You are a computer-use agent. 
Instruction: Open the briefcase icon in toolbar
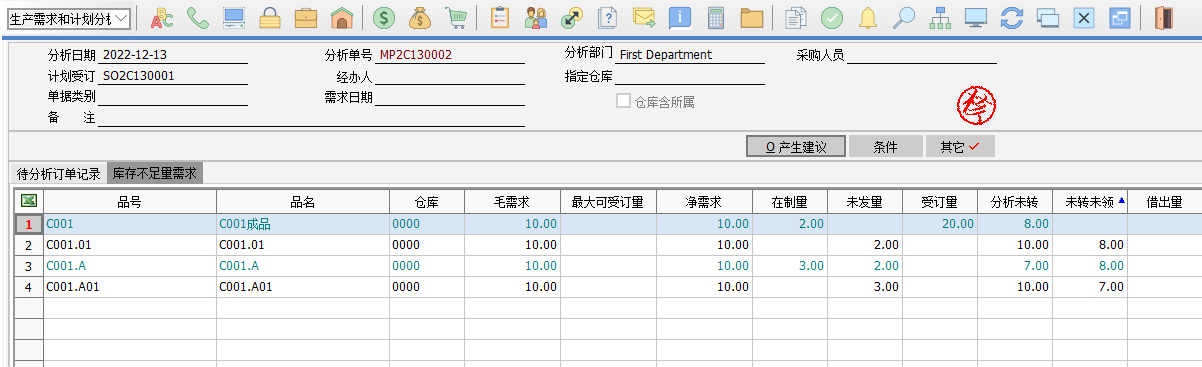tap(306, 17)
